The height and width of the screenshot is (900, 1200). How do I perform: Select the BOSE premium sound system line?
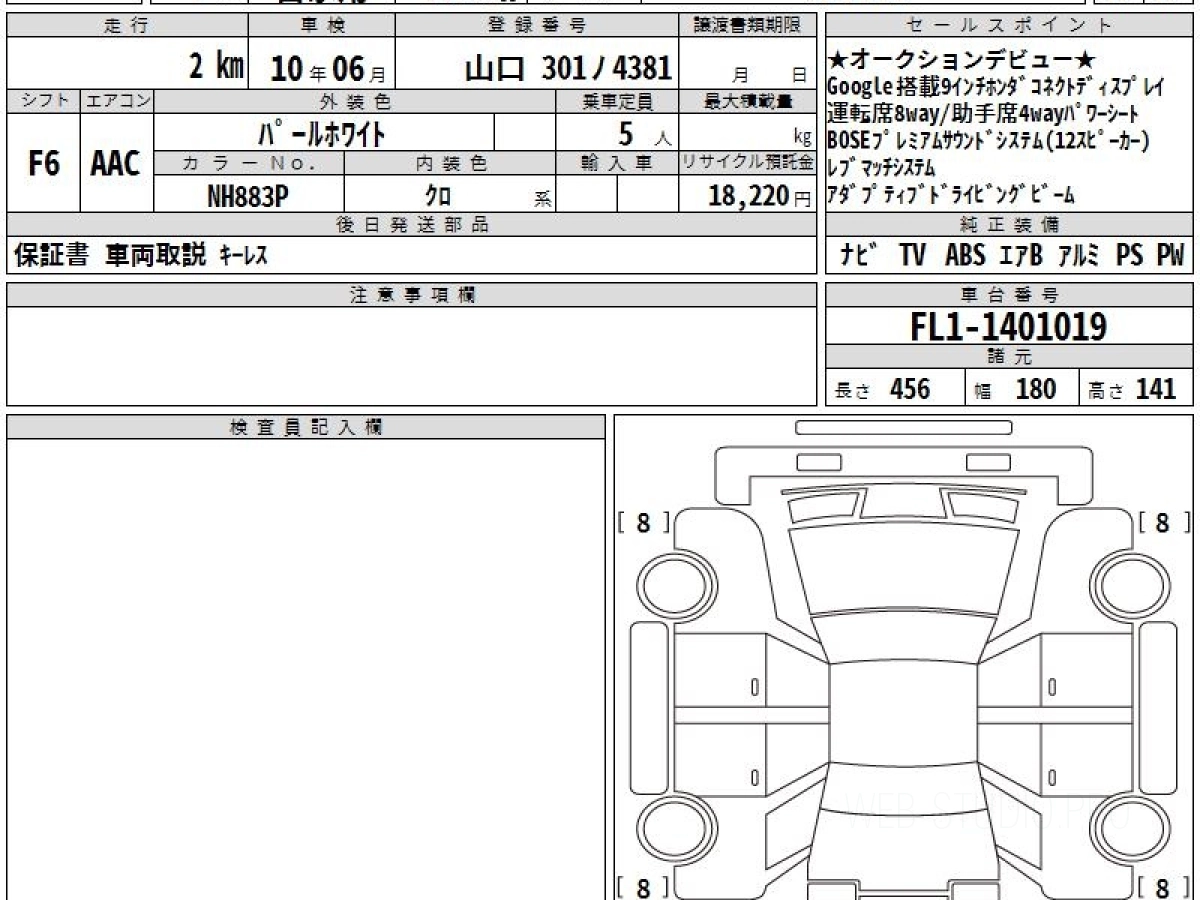tap(988, 141)
